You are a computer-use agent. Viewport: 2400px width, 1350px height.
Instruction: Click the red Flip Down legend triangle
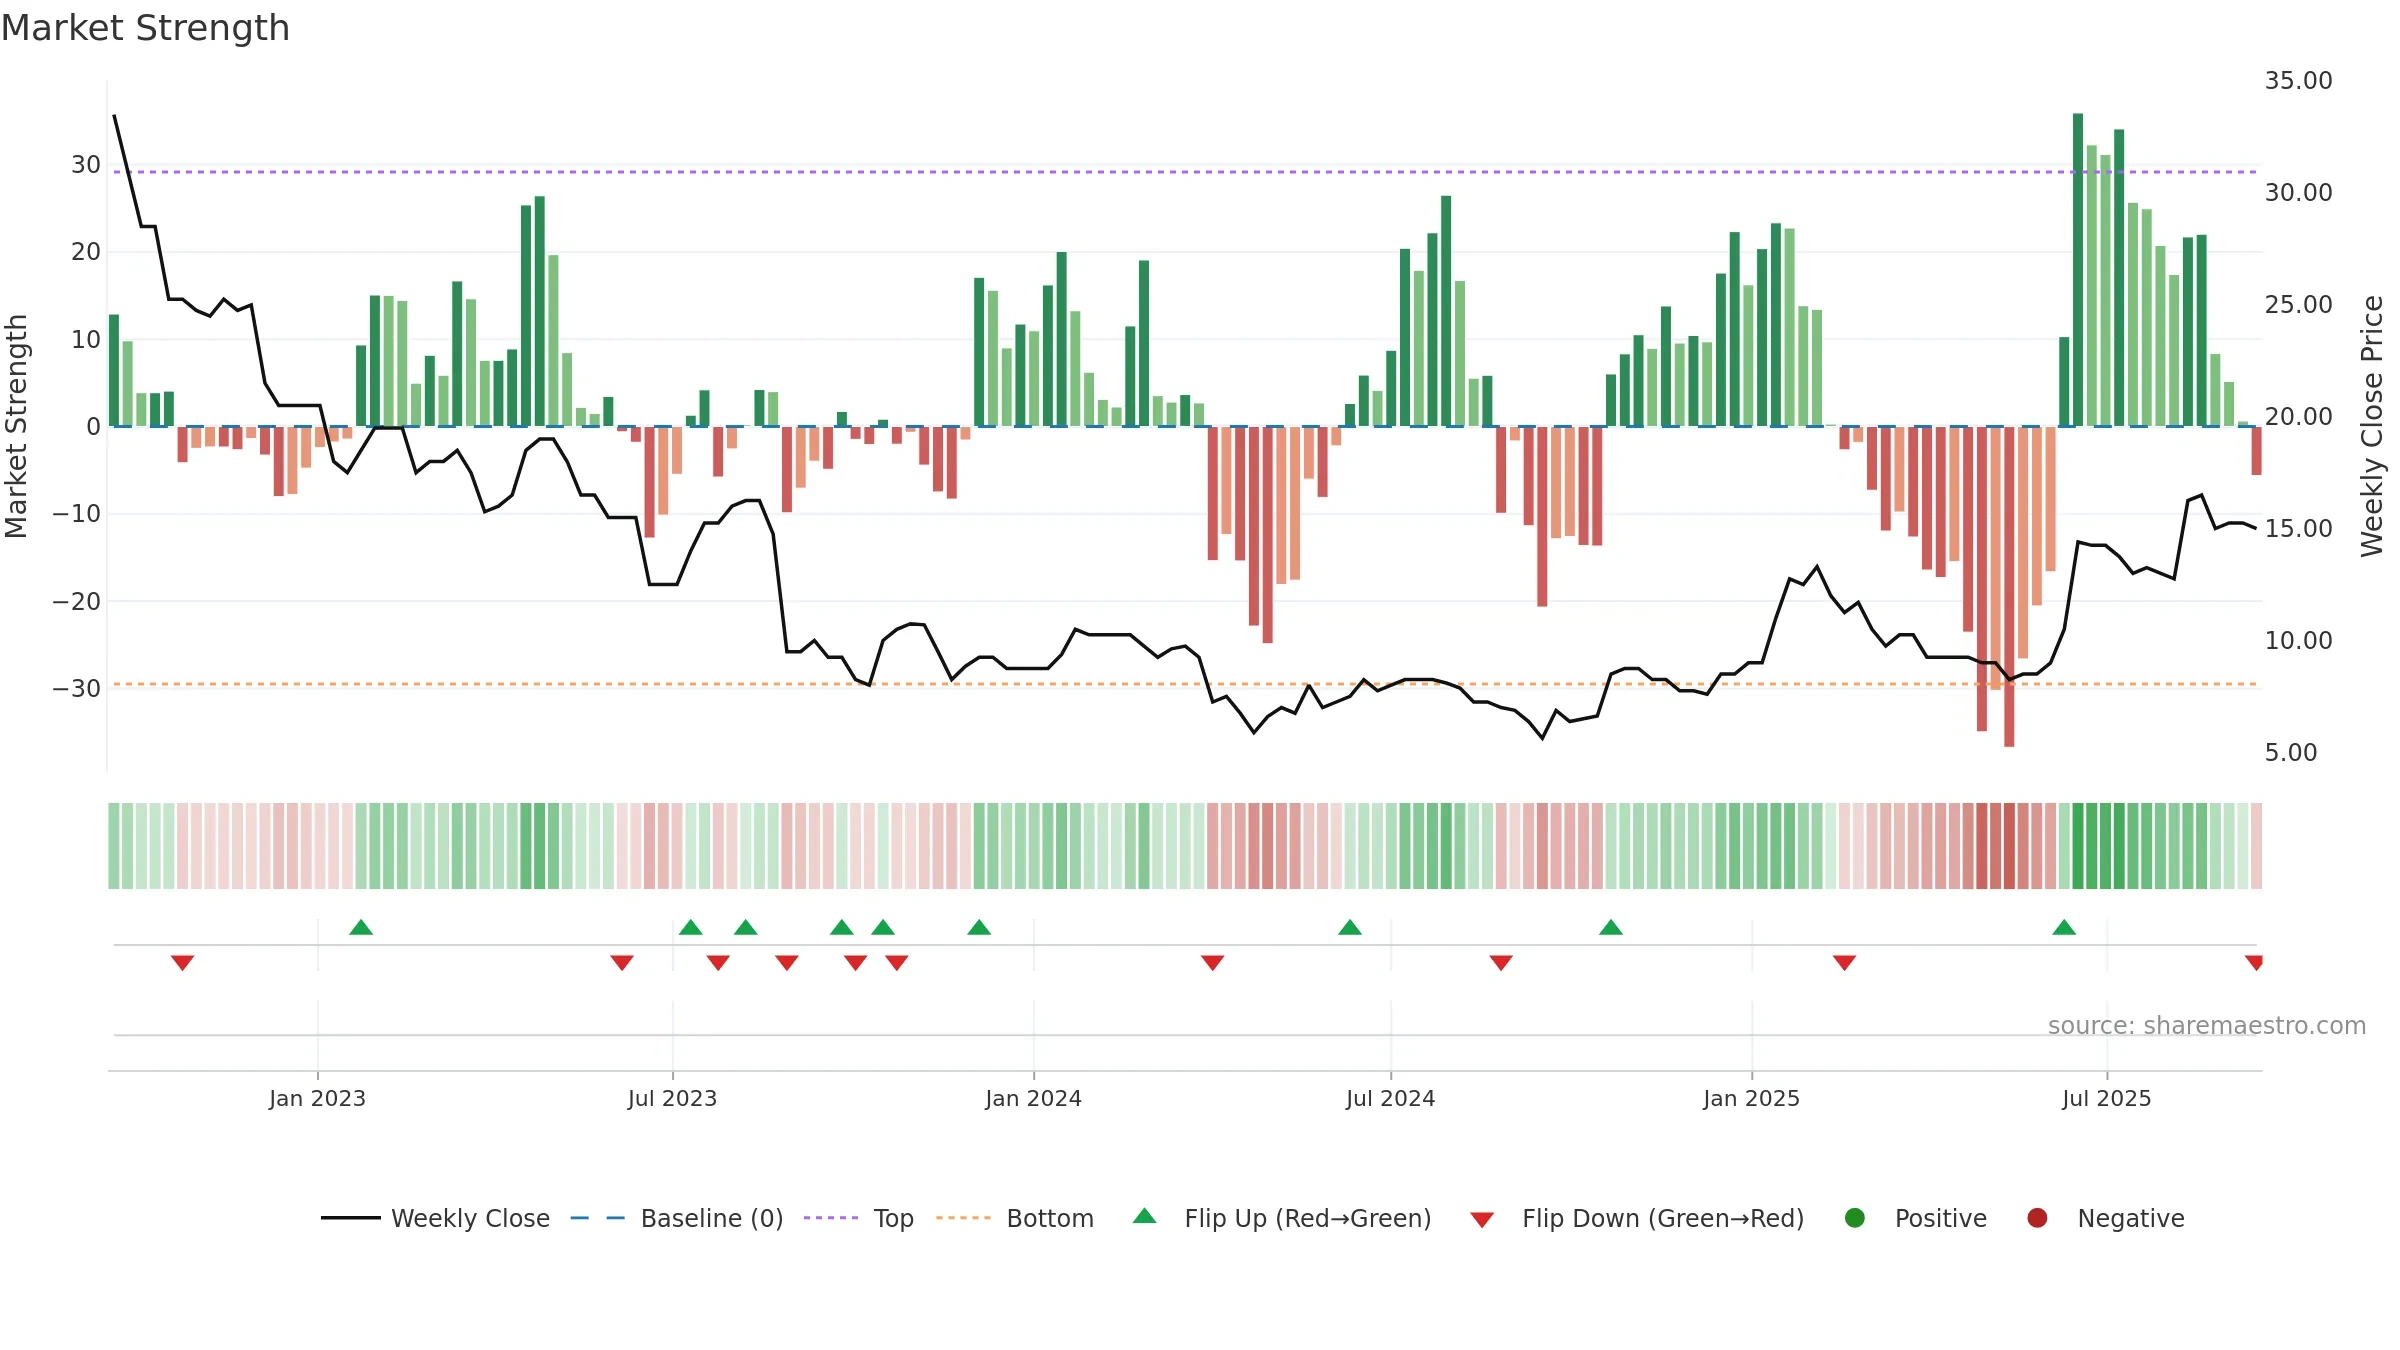(x=1482, y=1220)
